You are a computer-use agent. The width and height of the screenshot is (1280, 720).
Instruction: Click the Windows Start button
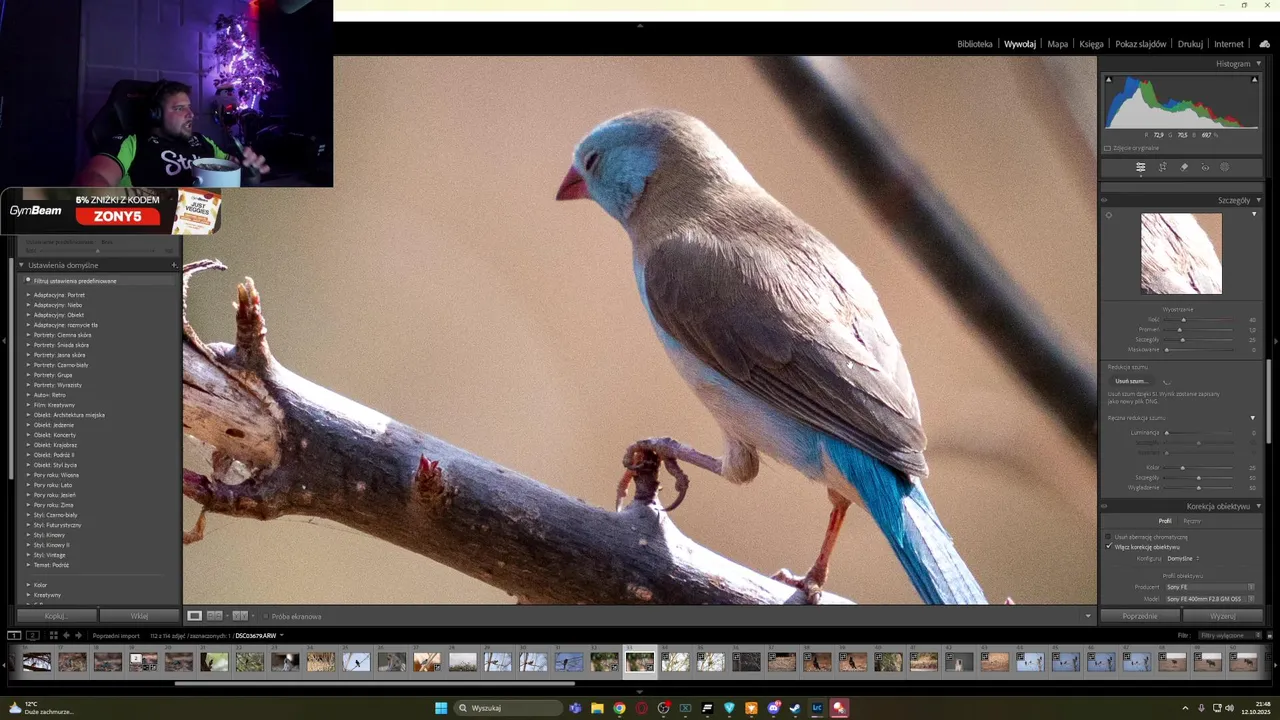pos(441,708)
